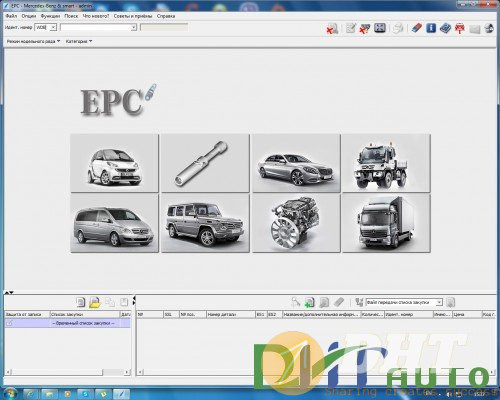Expand the Категории dropdown

[79, 41]
